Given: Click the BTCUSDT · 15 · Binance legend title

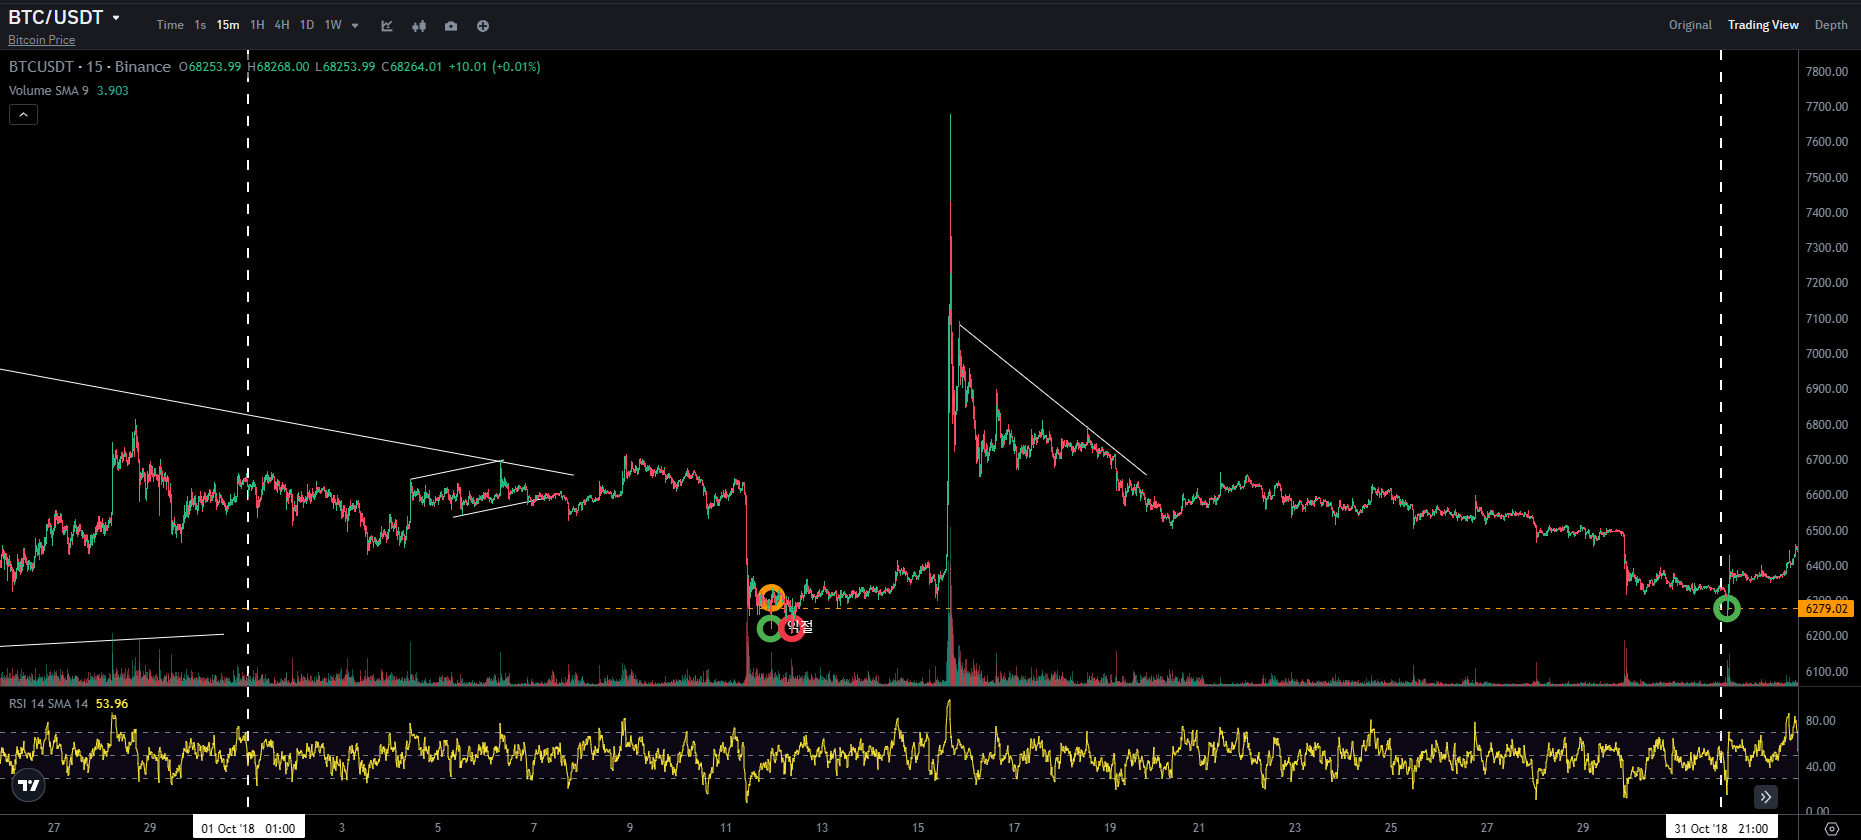Looking at the screenshot, I should pos(90,67).
